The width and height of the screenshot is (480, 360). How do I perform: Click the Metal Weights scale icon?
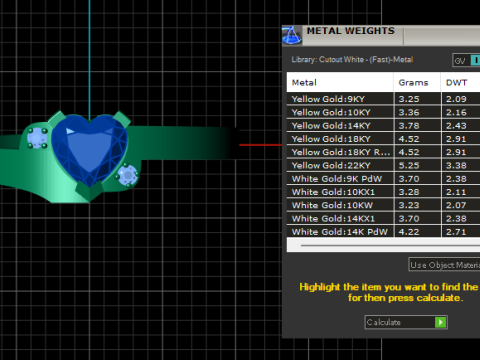292,35
